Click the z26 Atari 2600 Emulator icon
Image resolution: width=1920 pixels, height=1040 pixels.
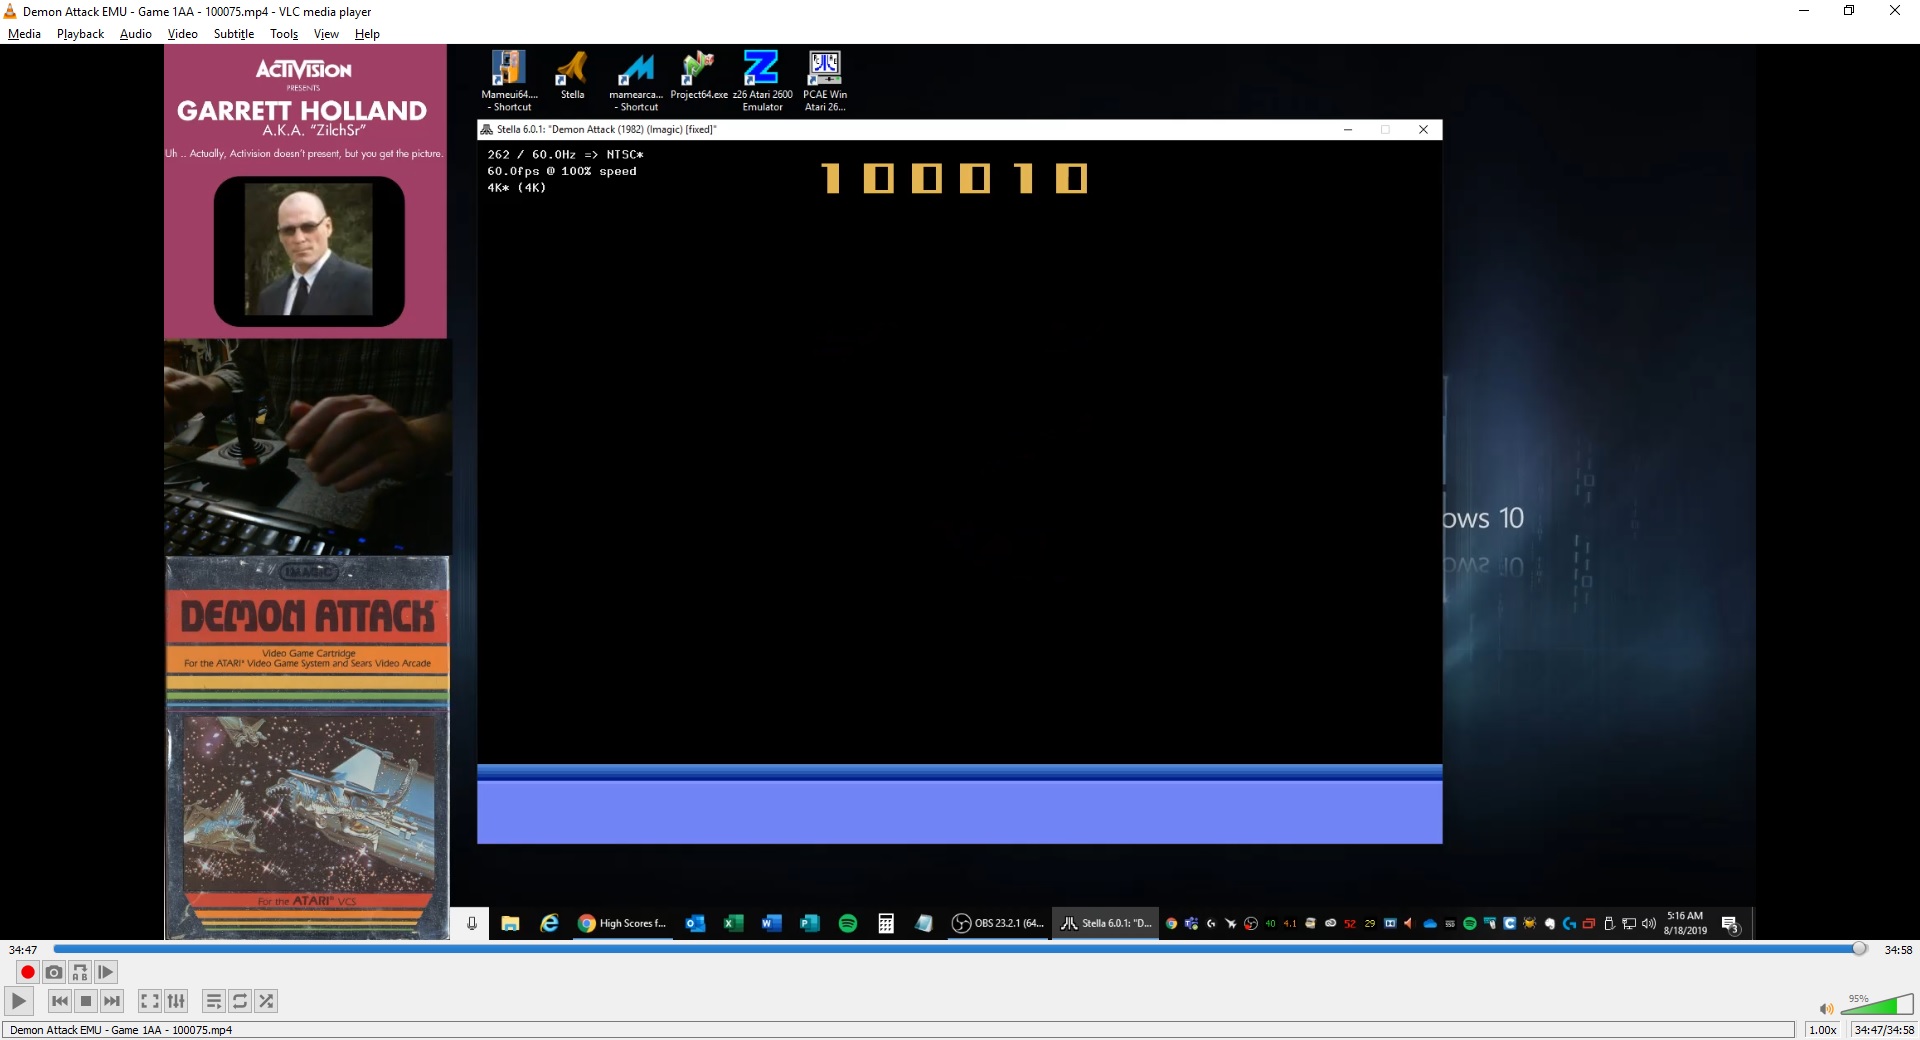(762, 81)
